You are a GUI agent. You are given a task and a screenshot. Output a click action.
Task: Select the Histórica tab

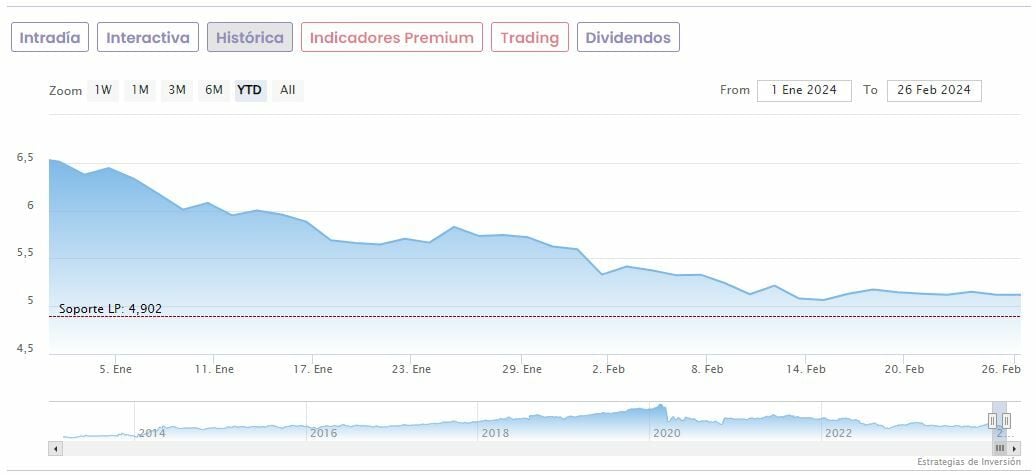(x=250, y=38)
